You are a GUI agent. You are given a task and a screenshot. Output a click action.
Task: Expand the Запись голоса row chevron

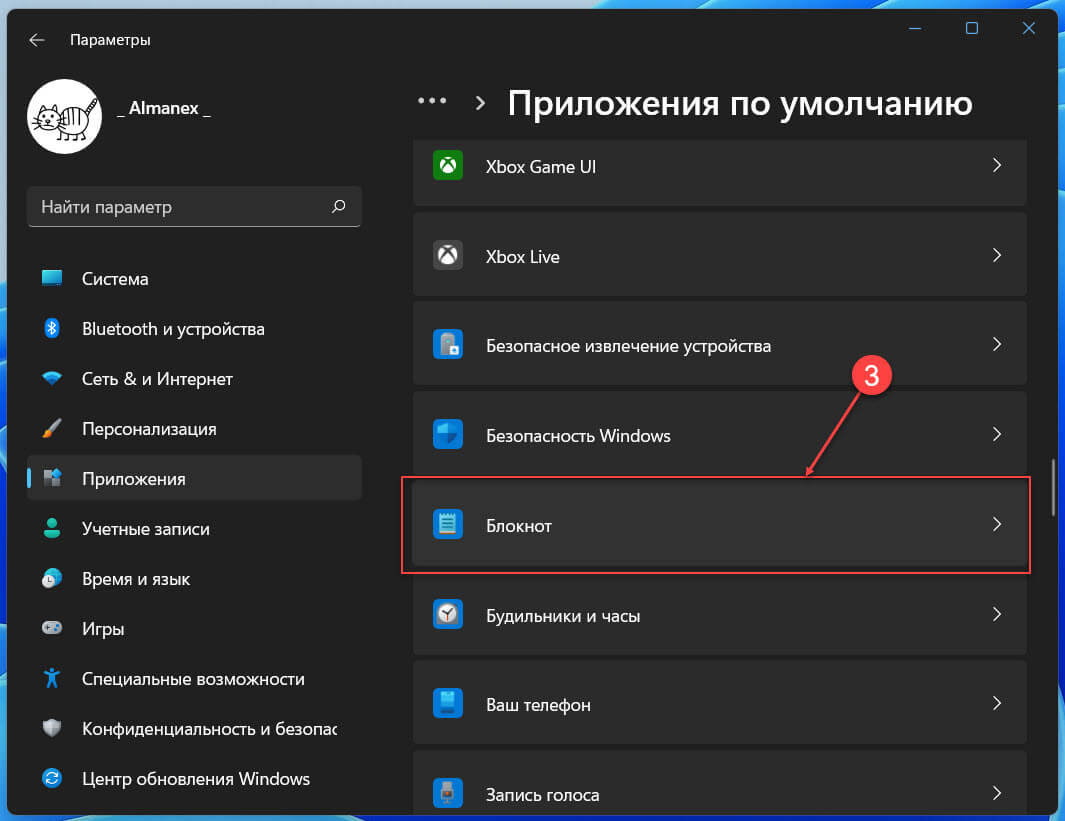click(x=996, y=792)
